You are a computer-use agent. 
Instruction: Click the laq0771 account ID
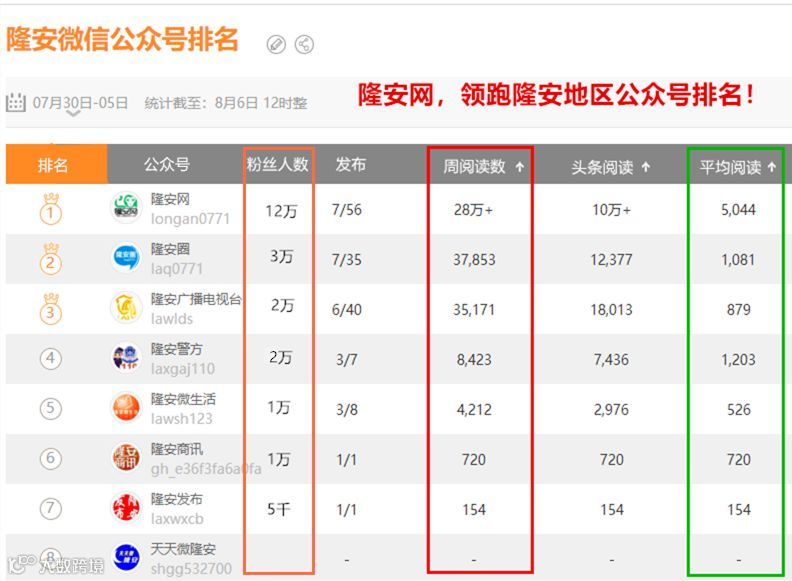tap(177, 269)
